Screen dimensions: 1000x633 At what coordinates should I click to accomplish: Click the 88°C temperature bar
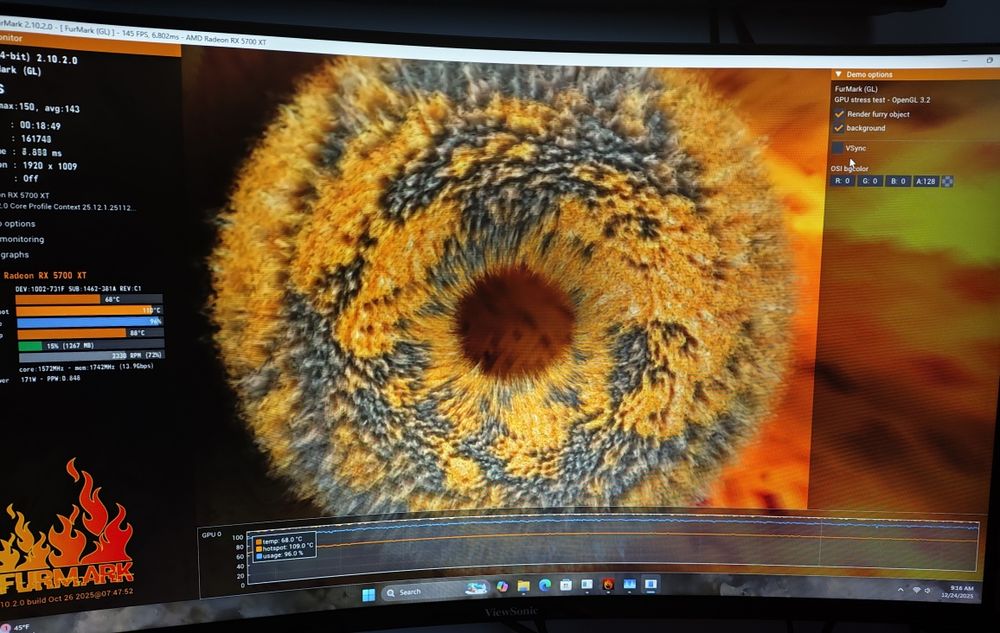point(90,333)
